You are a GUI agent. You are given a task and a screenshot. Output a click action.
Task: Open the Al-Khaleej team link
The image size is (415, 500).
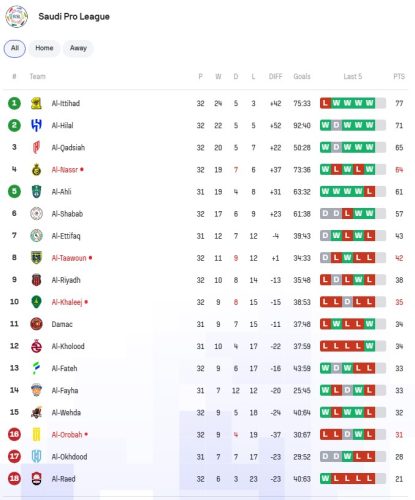(67, 302)
